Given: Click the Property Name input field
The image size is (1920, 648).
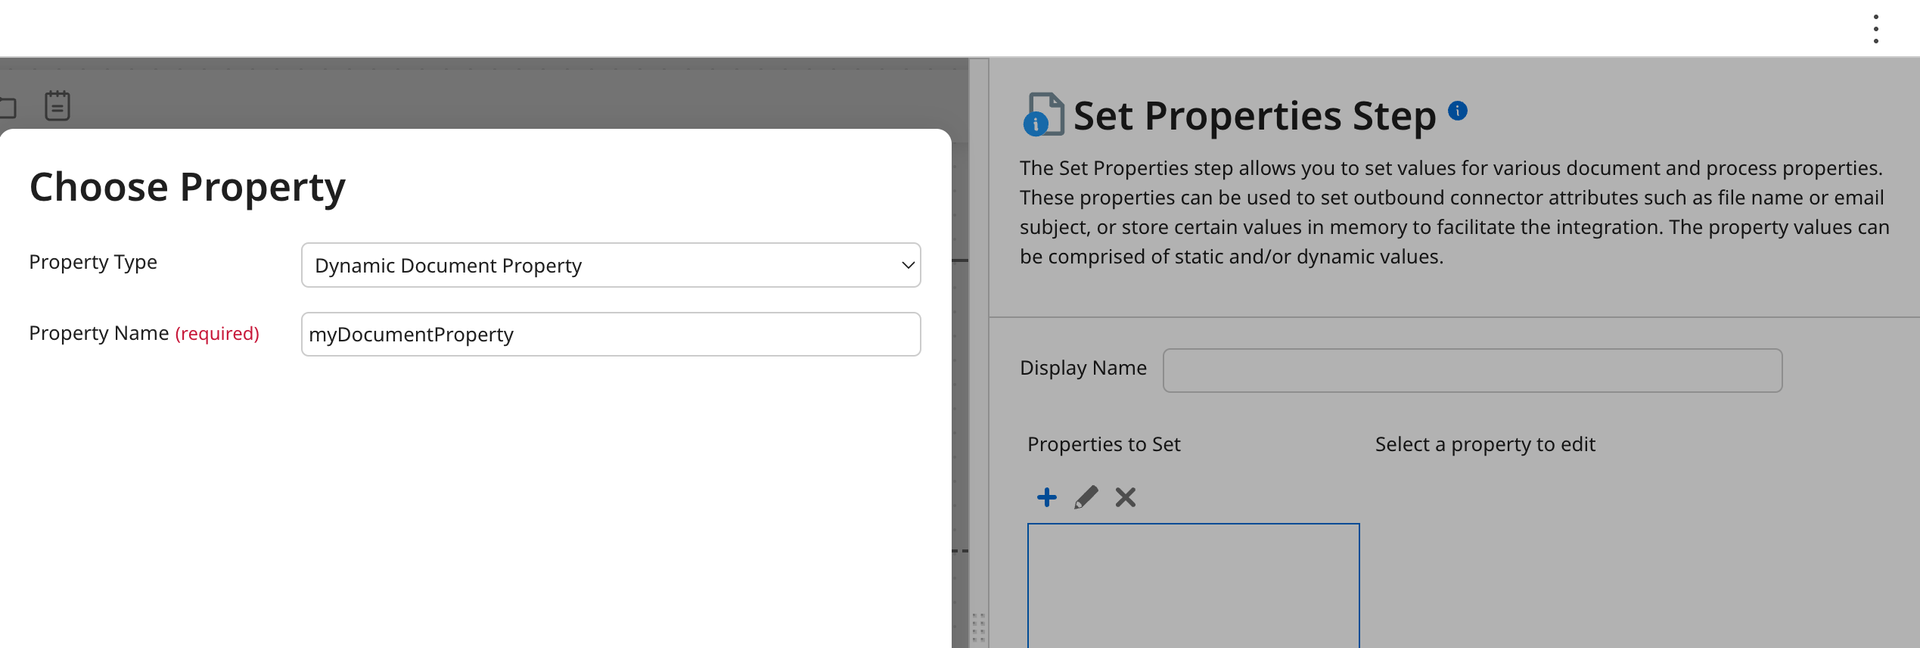Looking at the screenshot, I should pyautogui.click(x=611, y=334).
